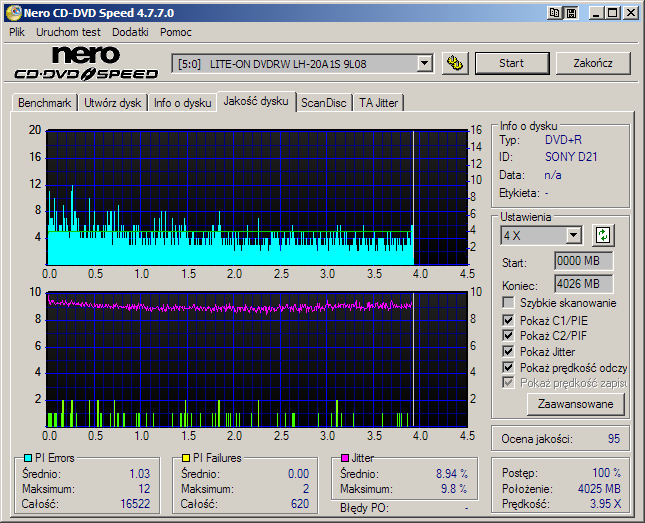Viewport: 645px width, 523px height.
Task: Click the copy-to-clipboard icon in title bar
Action: tap(555, 13)
